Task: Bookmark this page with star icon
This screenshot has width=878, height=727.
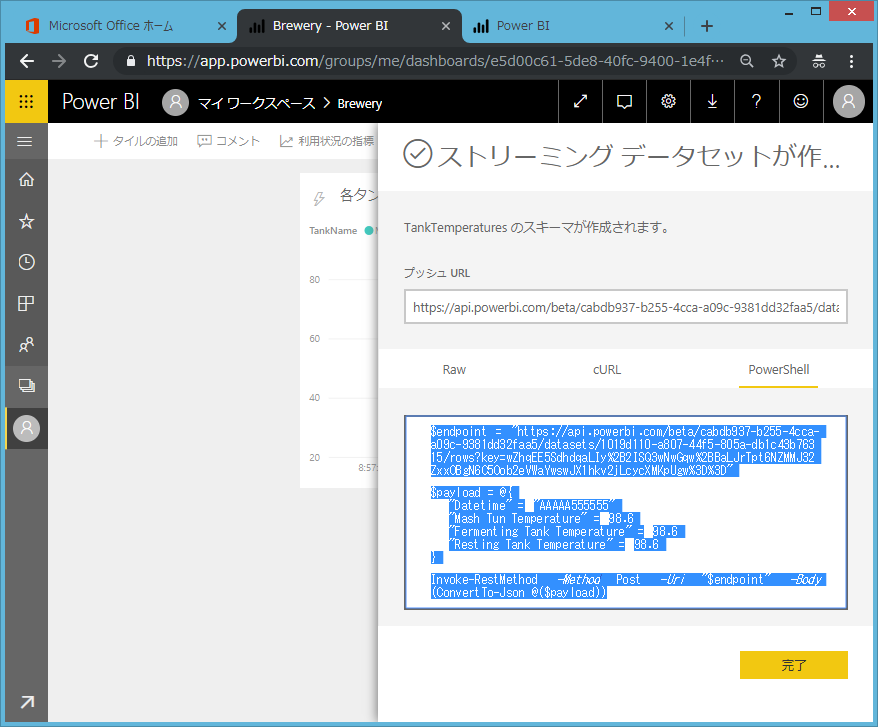Action: point(779,61)
